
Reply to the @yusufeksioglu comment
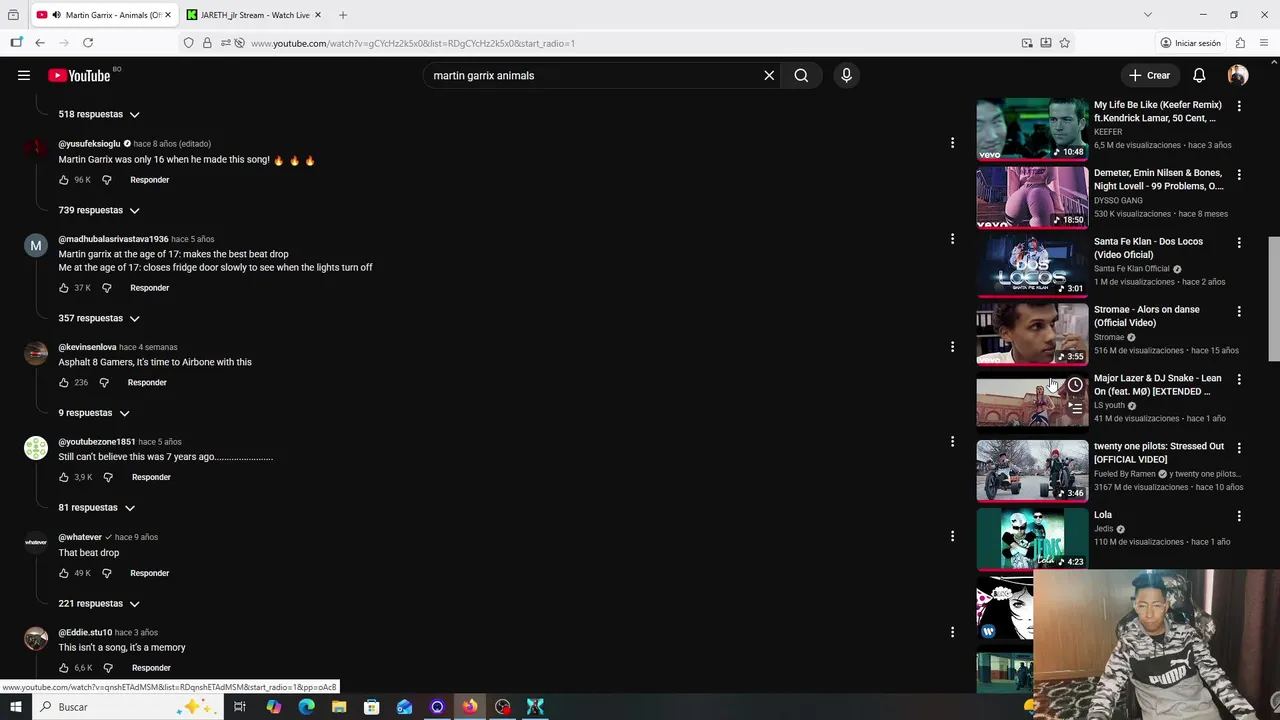(x=149, y=180)
